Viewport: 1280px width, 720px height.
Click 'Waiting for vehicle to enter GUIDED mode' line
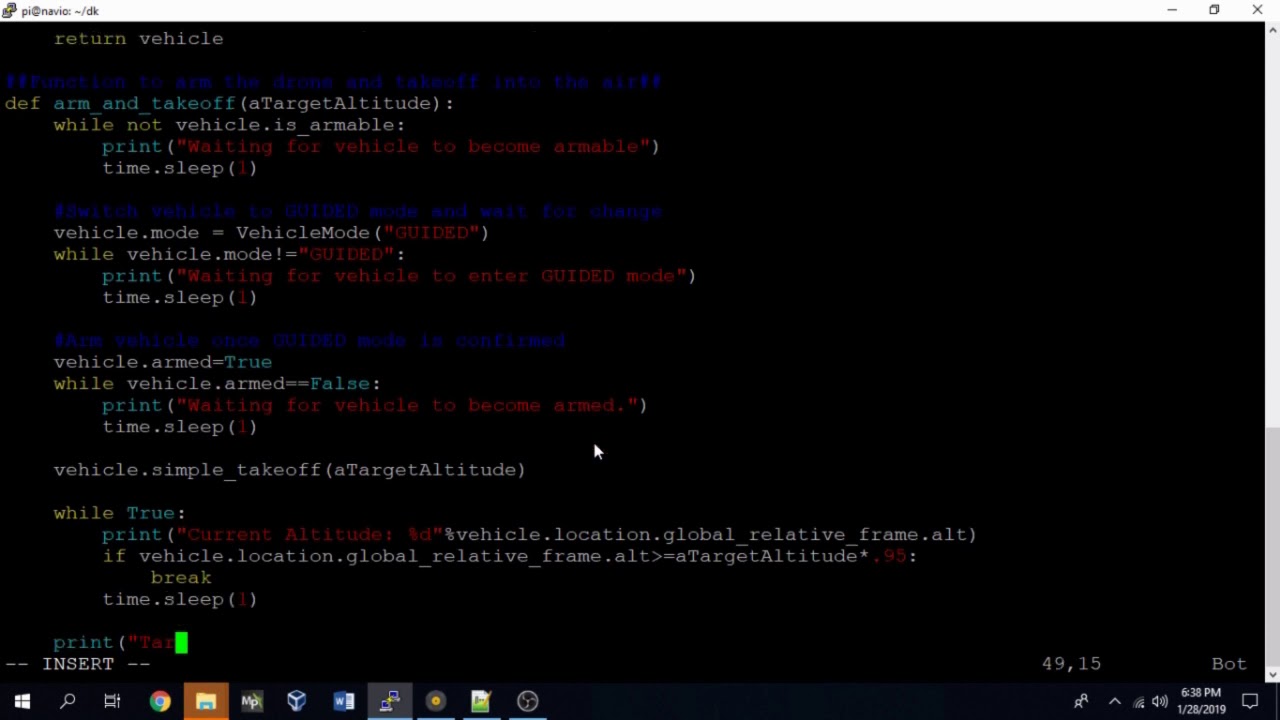(x=399, y=276)
